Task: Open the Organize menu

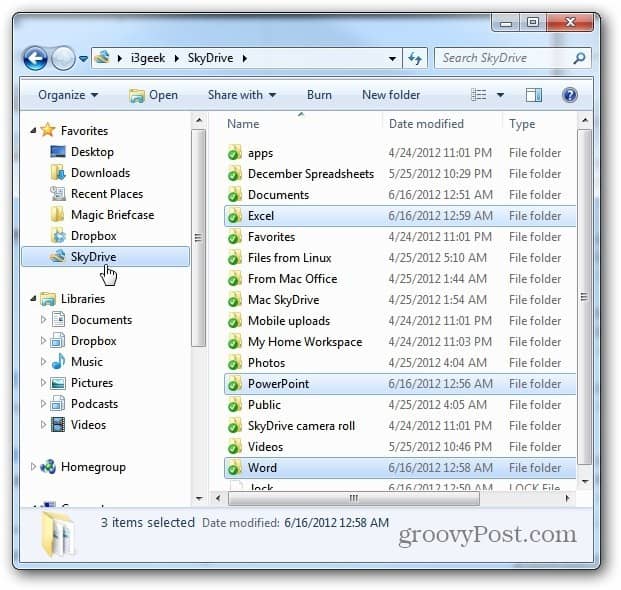Action: (x=68, y=95)
